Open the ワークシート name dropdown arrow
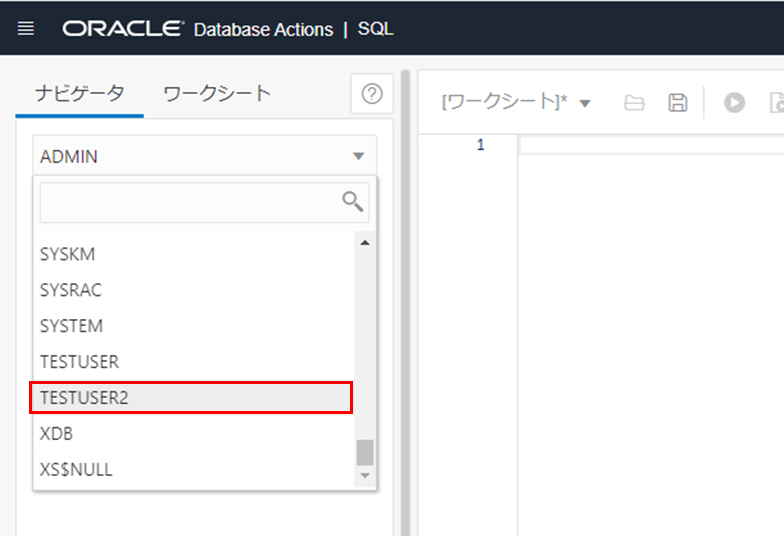The image size is (784, 536). 585,103
